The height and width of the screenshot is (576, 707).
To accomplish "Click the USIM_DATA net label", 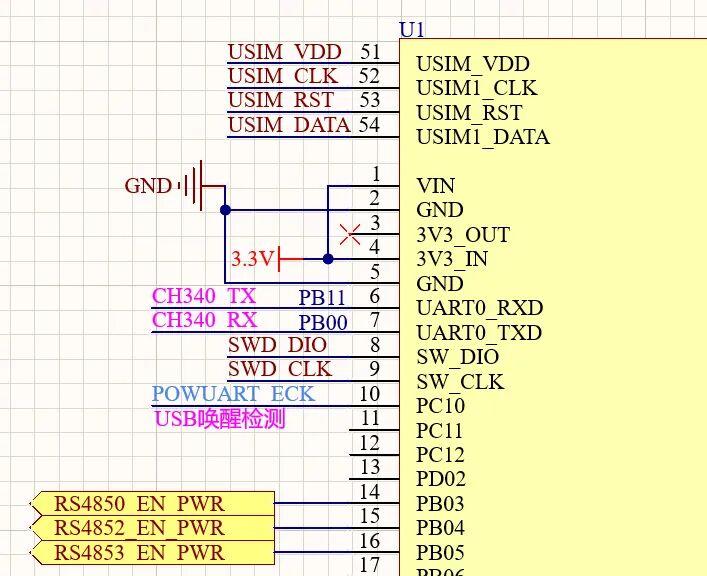I will 289,125.
